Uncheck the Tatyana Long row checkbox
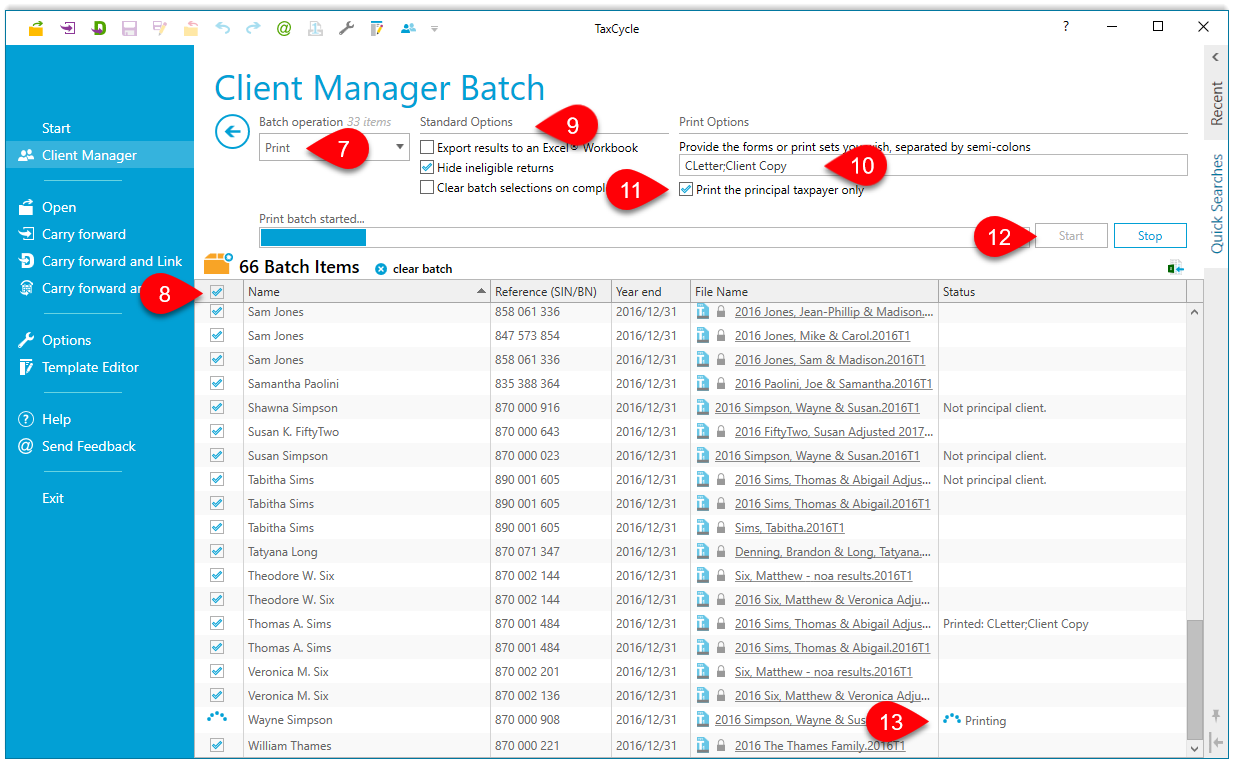Screen dimensions: 1234x759 pyautogui.click(x=217, y=552)
